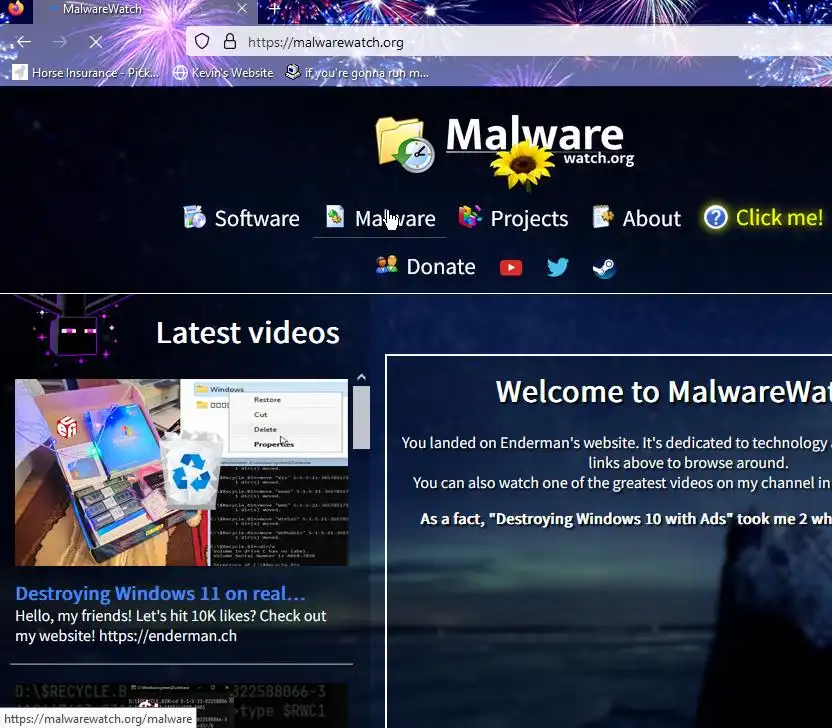Open the Horse Insurance bookmark
Viewport: 832px width, 728px height.
tap(85, 73)
